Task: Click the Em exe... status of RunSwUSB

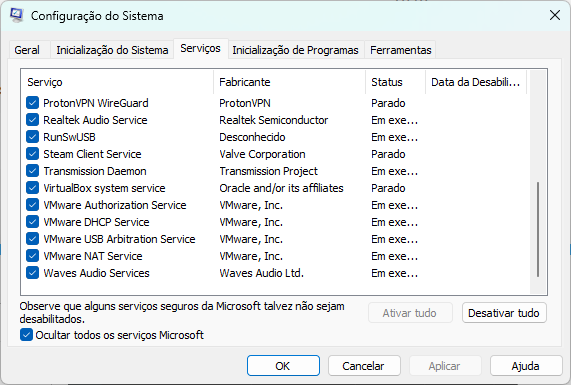Action: pyautogui.click(x=394, y=137)
